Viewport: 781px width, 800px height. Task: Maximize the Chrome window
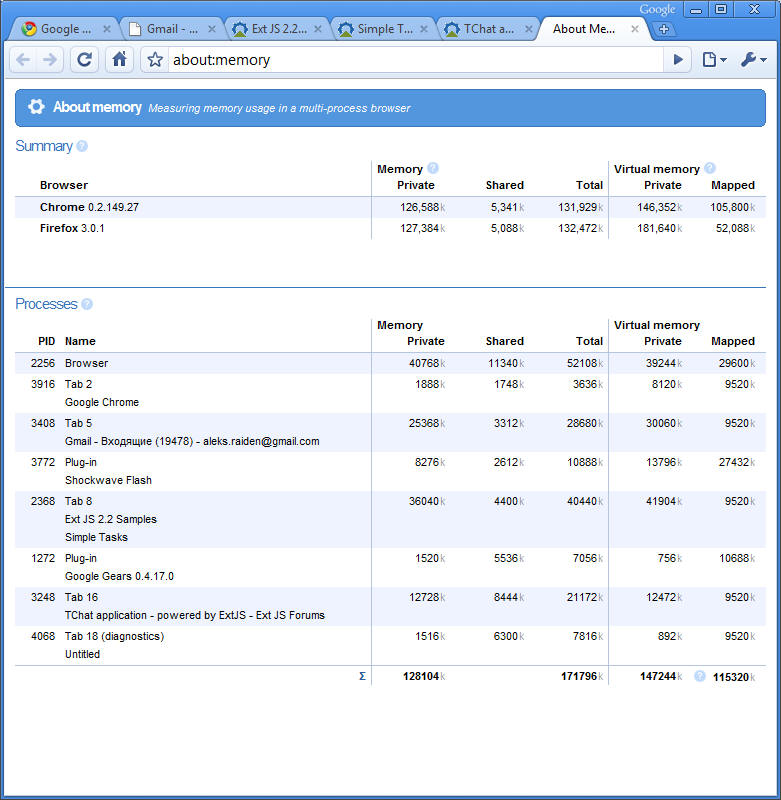pos(721,10)
